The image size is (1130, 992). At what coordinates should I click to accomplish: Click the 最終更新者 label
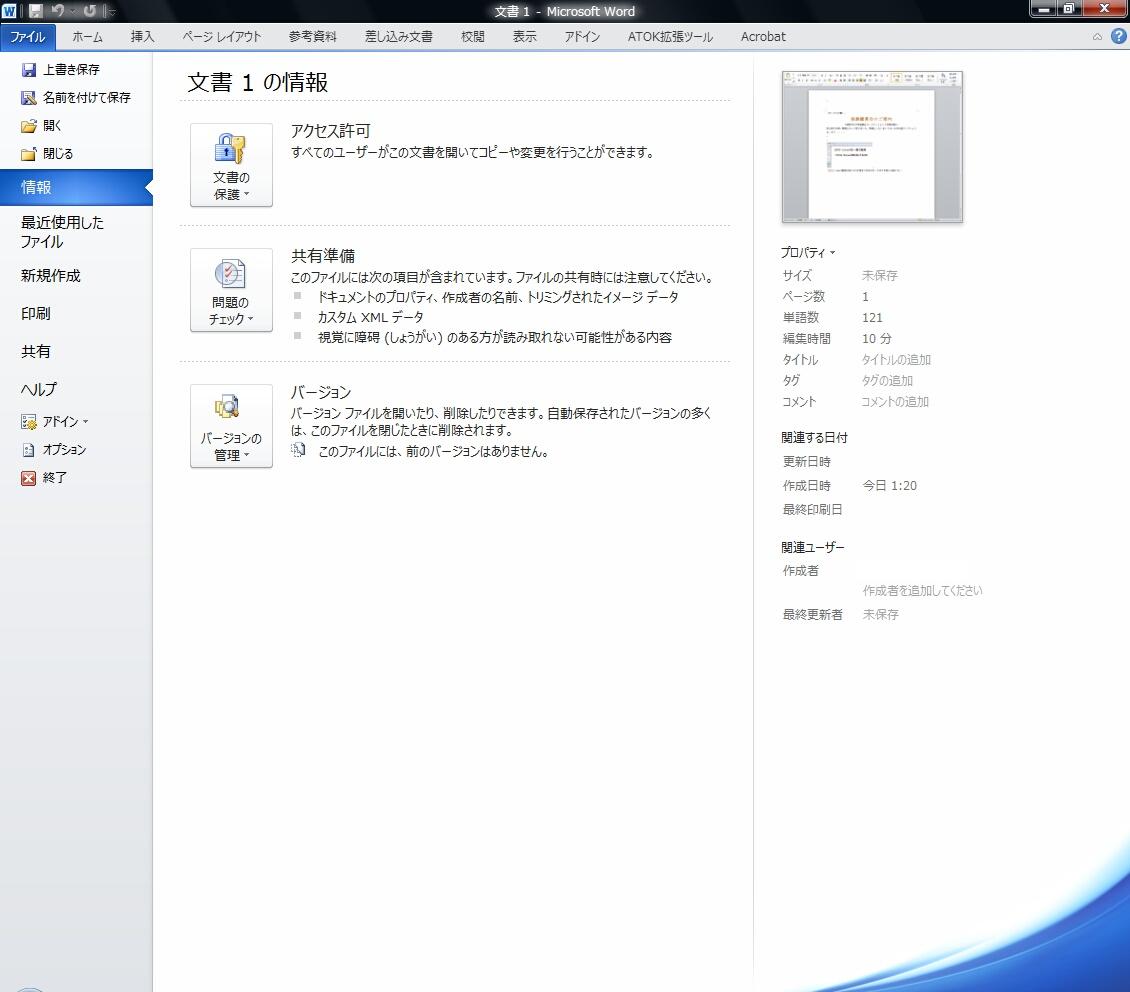pos(812,615)
